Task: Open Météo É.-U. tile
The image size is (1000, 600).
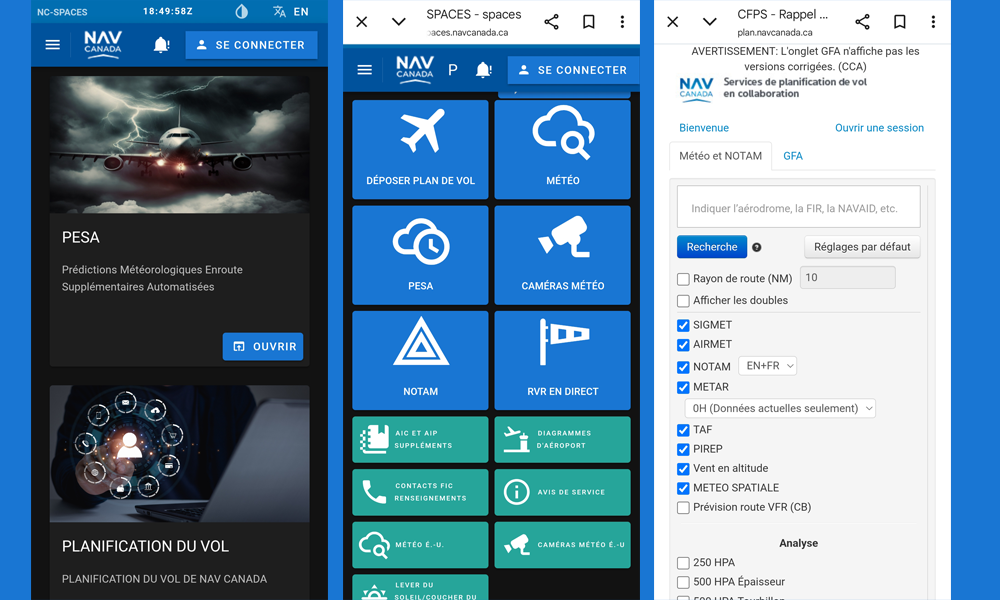Action: 420,545
